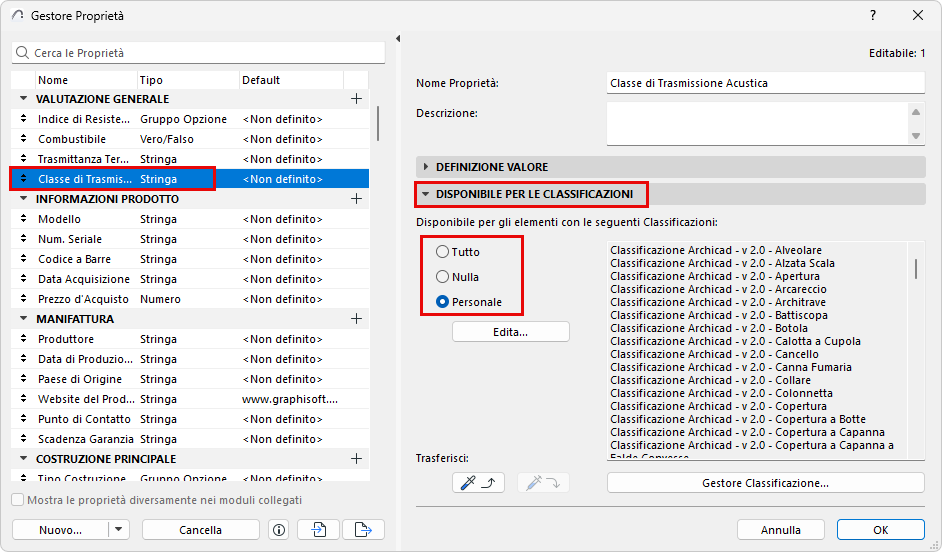Click the export properties icon
Viewport: 942px width, 552px height.
363,530
